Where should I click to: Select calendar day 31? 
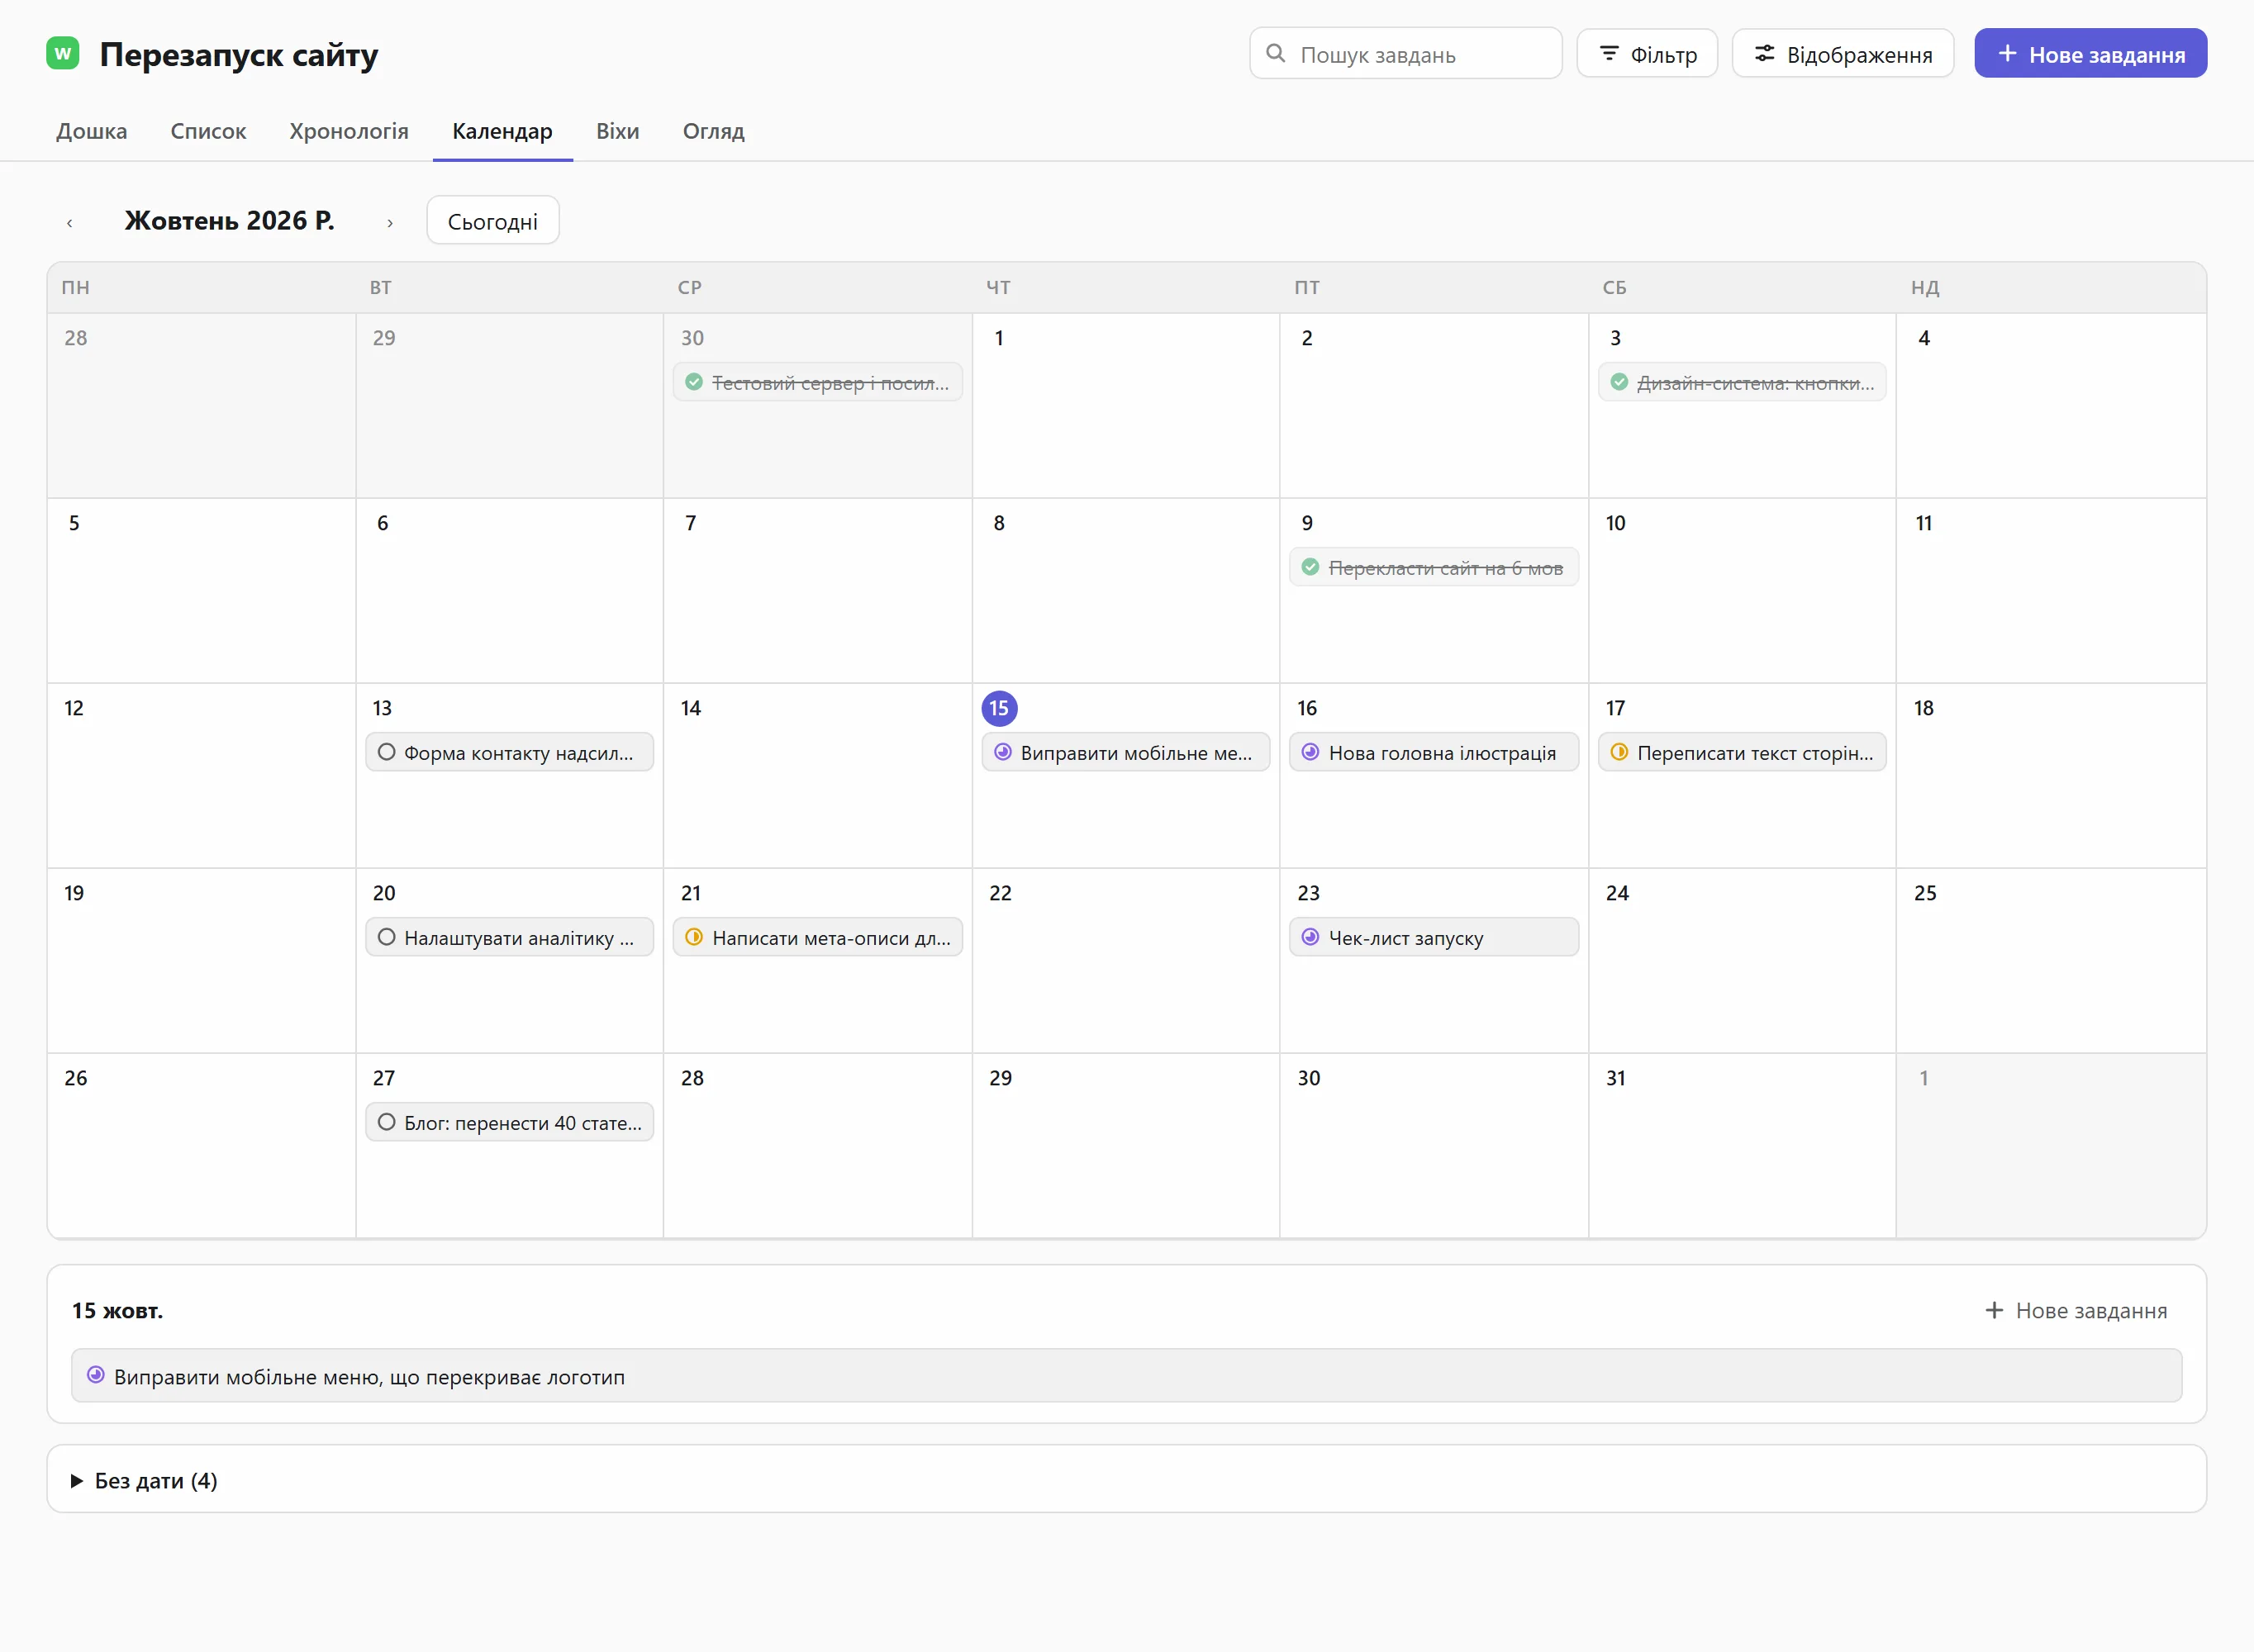[x=1616, y=1078]
